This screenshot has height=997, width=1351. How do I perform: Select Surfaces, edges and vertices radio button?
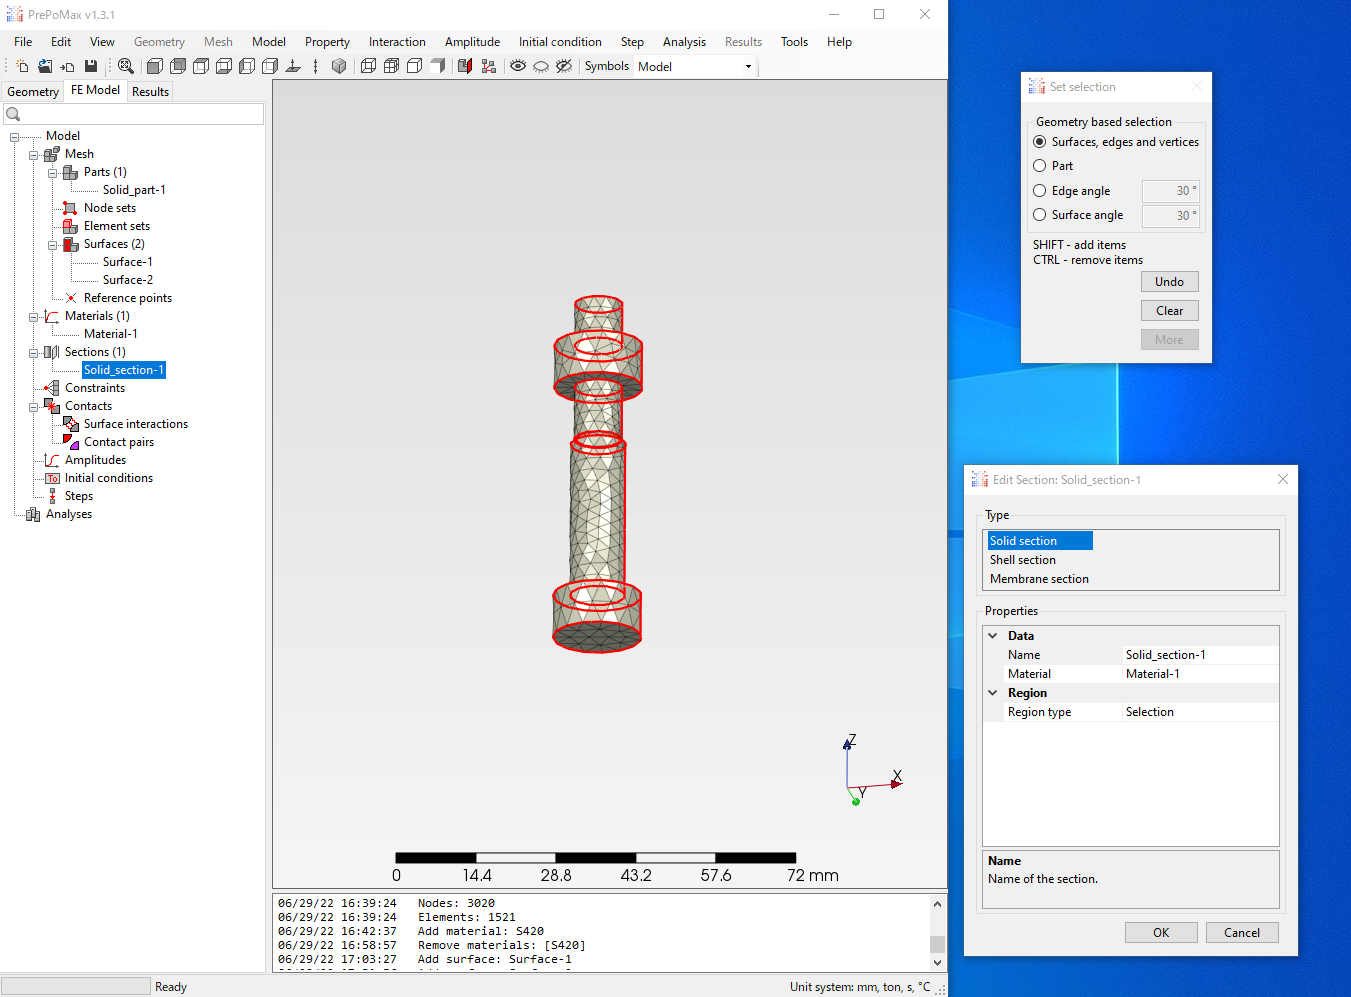[1040, 142]
